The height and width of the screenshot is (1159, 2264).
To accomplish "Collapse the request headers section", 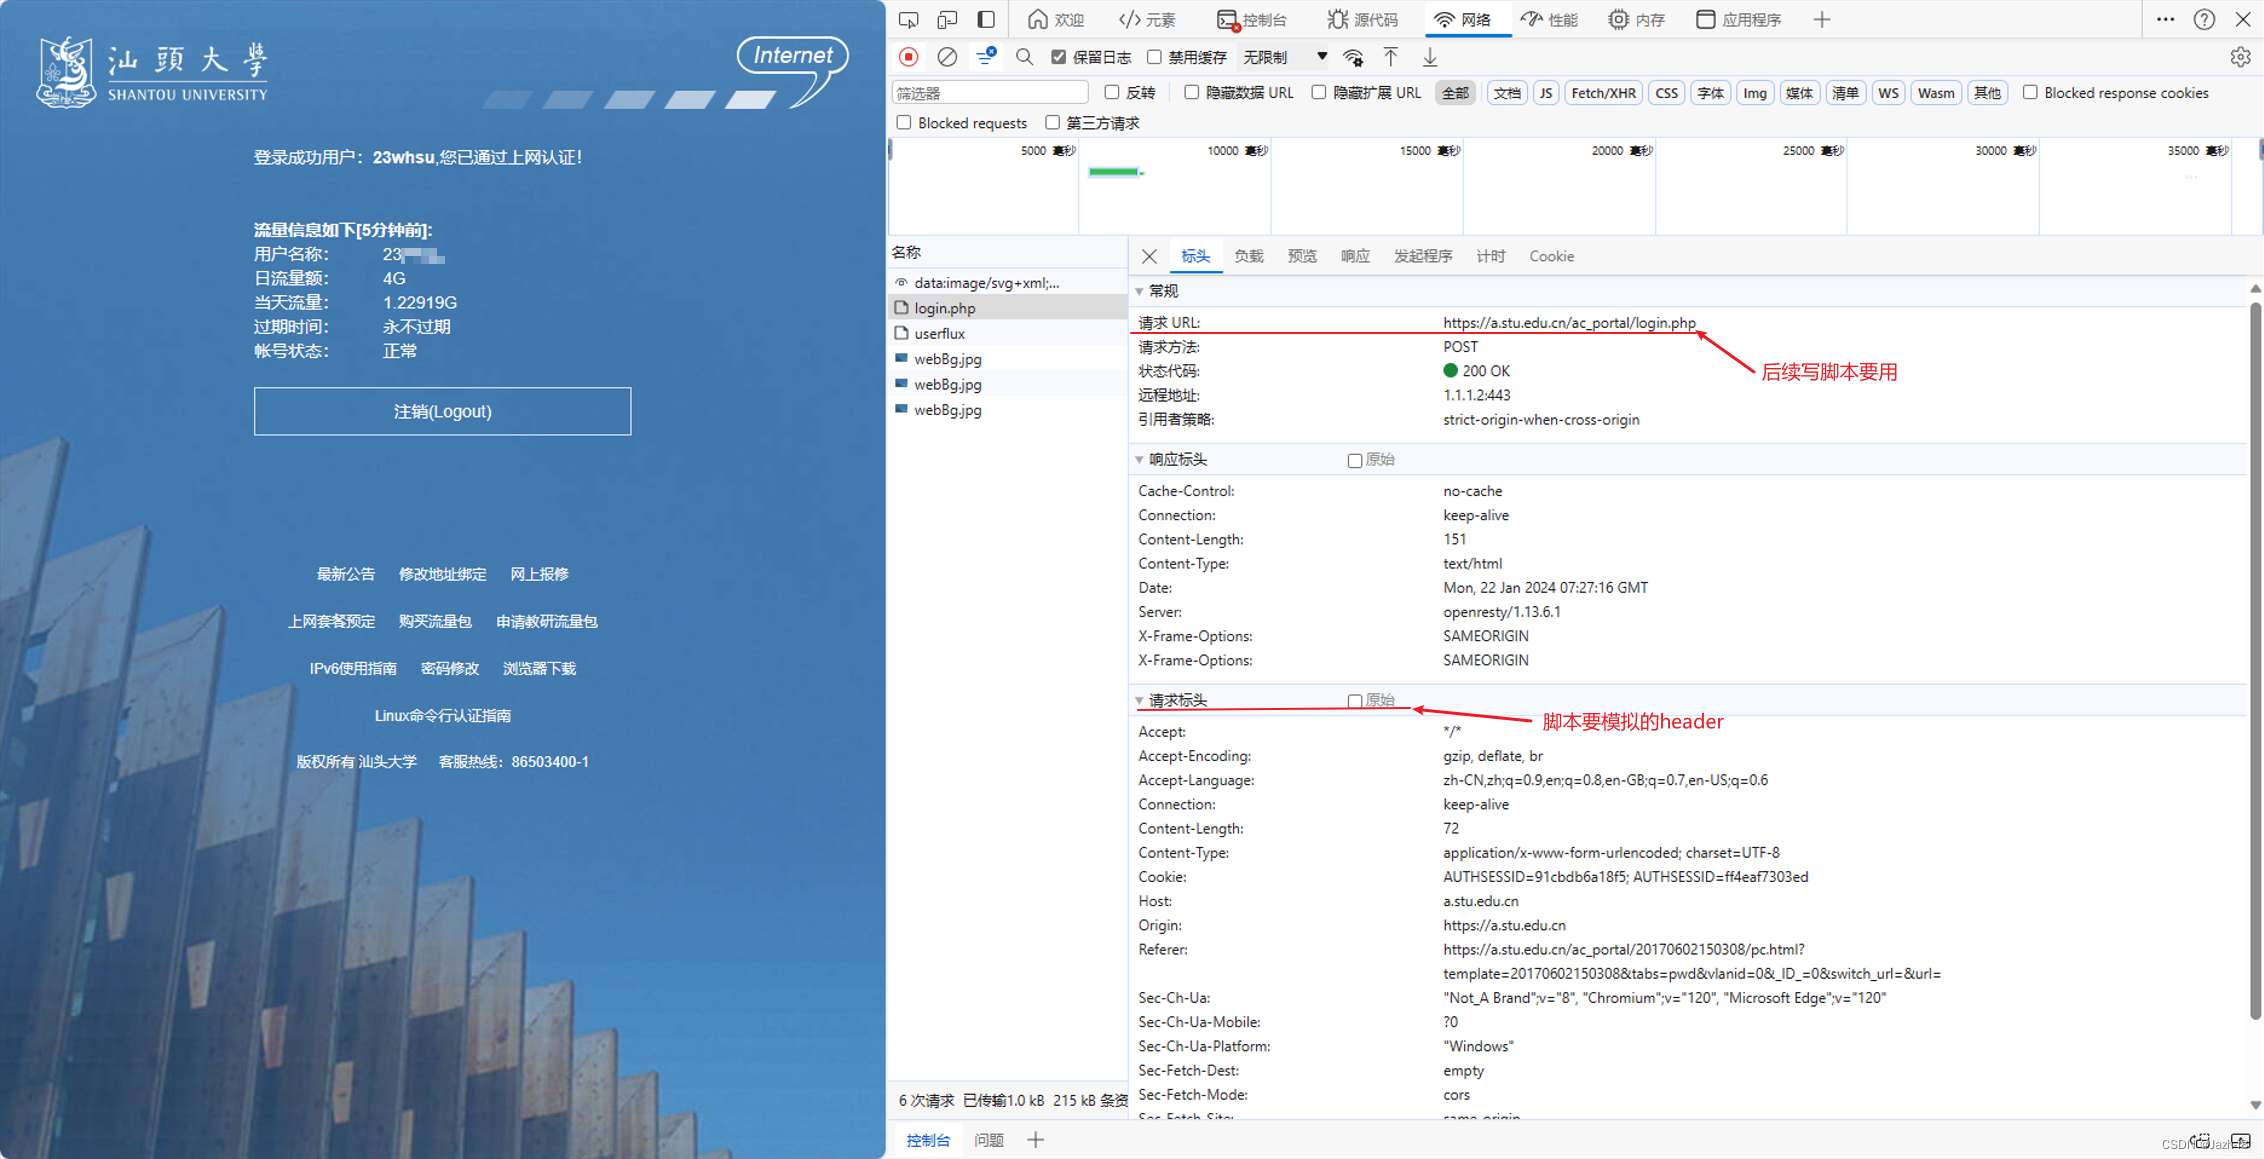I will point(1140,701).
